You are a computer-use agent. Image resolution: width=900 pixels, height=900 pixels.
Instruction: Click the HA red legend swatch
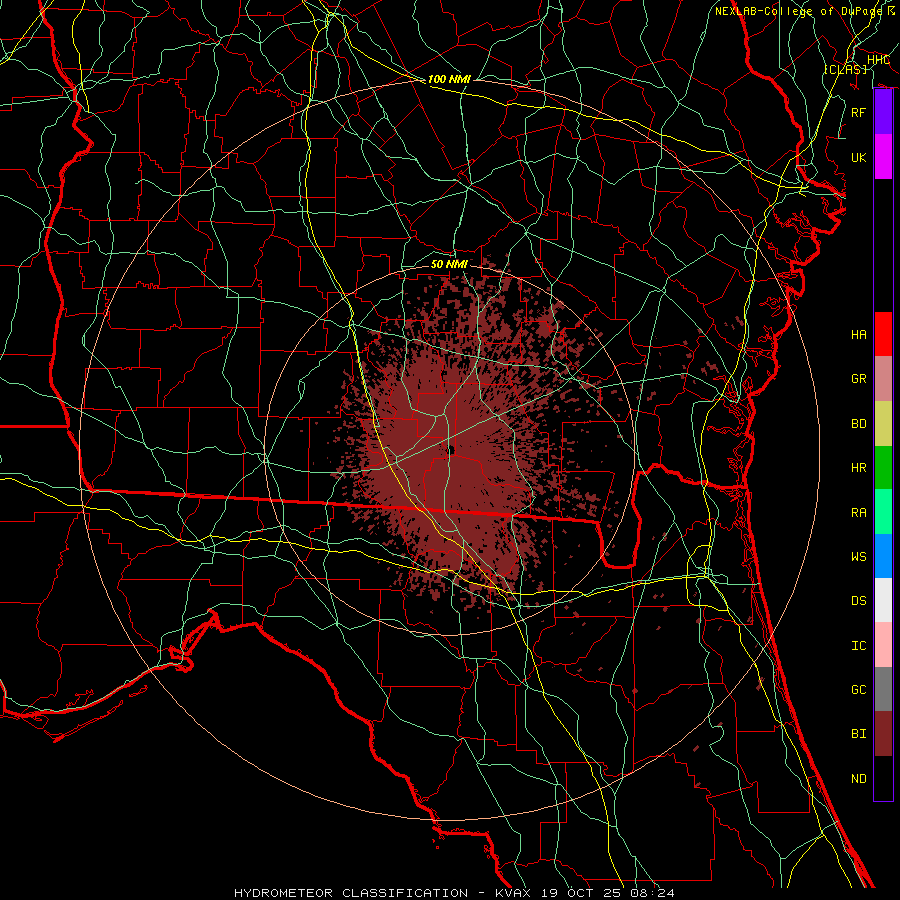coord(883,334)
